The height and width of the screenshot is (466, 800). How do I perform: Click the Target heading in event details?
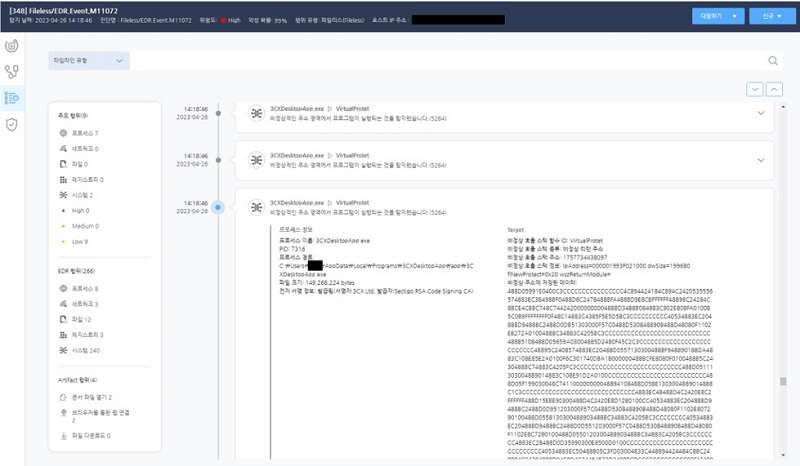[x=515, y=230]
